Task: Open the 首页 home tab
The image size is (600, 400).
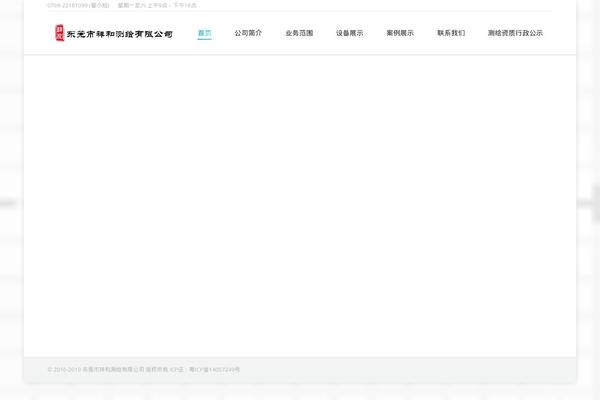Action: point(204,33)
